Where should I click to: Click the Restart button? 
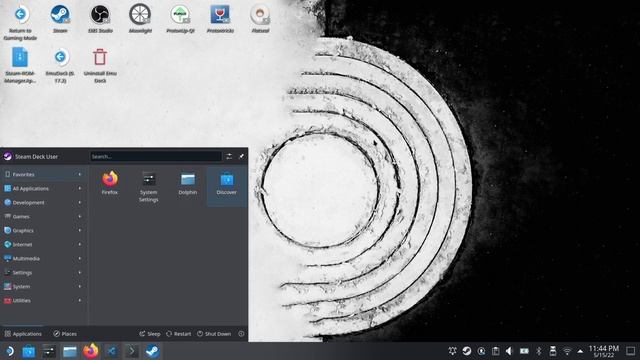(x=178, y=334)
